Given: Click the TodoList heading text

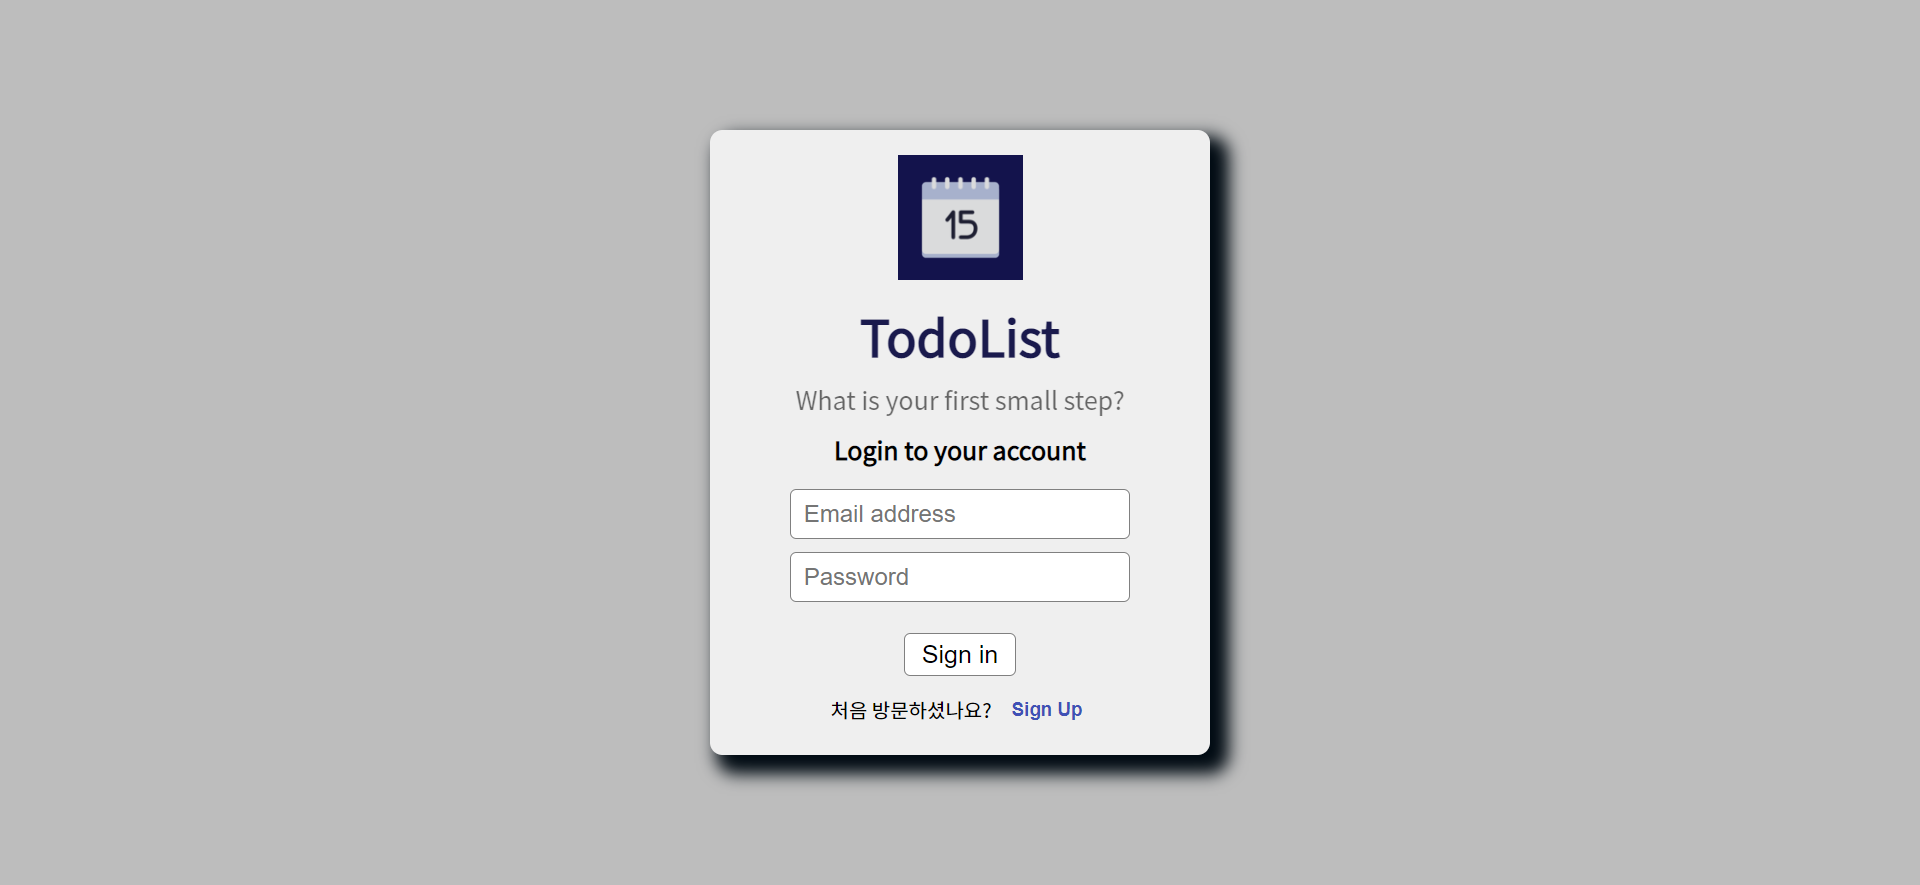Looking at the screenshot, I should [959, 338].
